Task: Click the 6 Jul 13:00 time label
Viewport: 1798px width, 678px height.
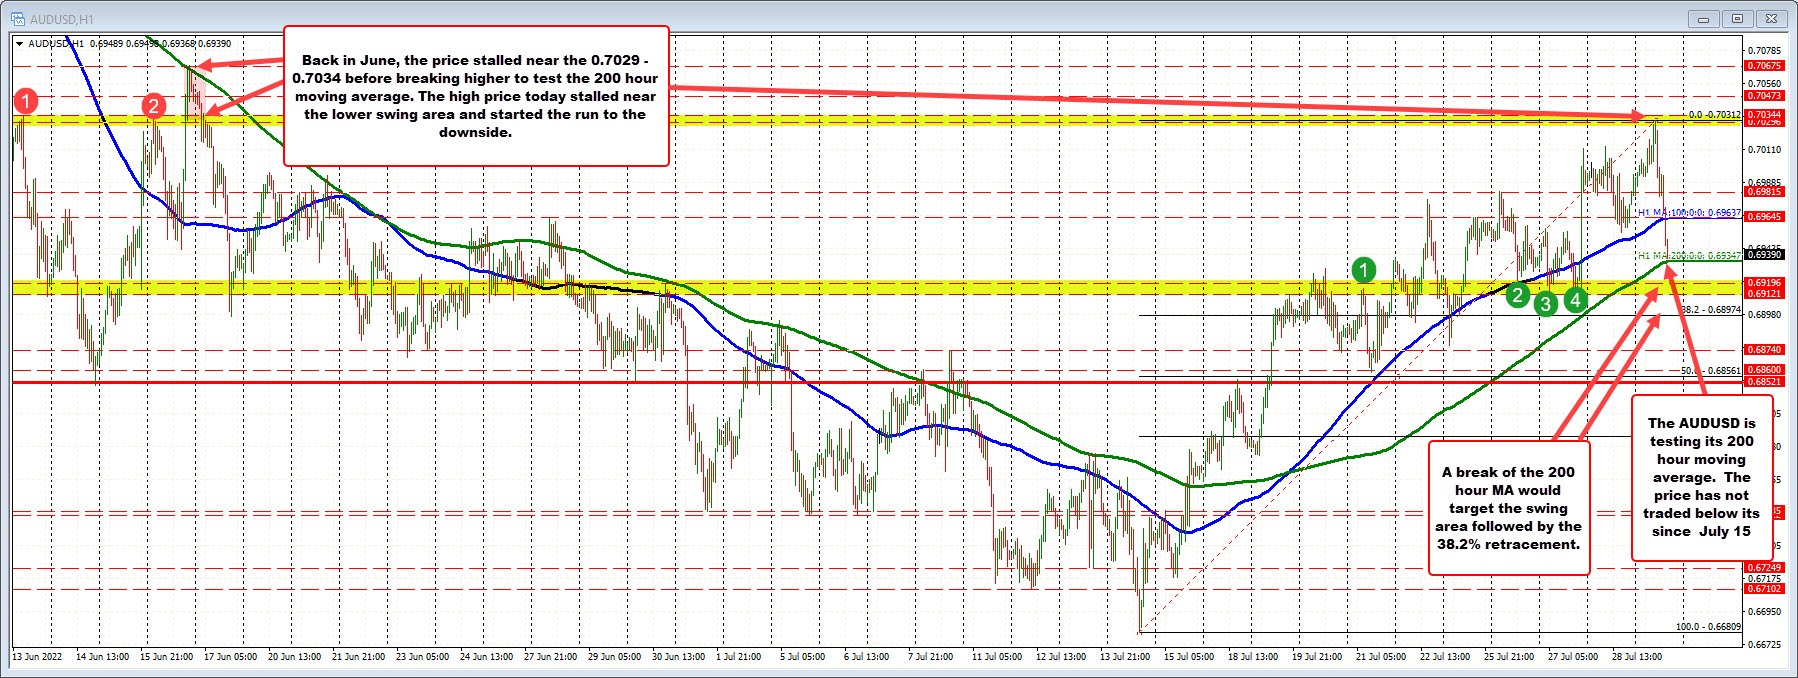Action: (867, 657)
